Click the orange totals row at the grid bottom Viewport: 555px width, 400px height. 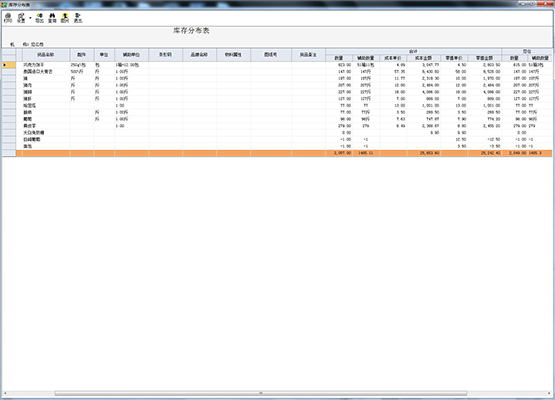pyautogui.click(x=277, y=153)
